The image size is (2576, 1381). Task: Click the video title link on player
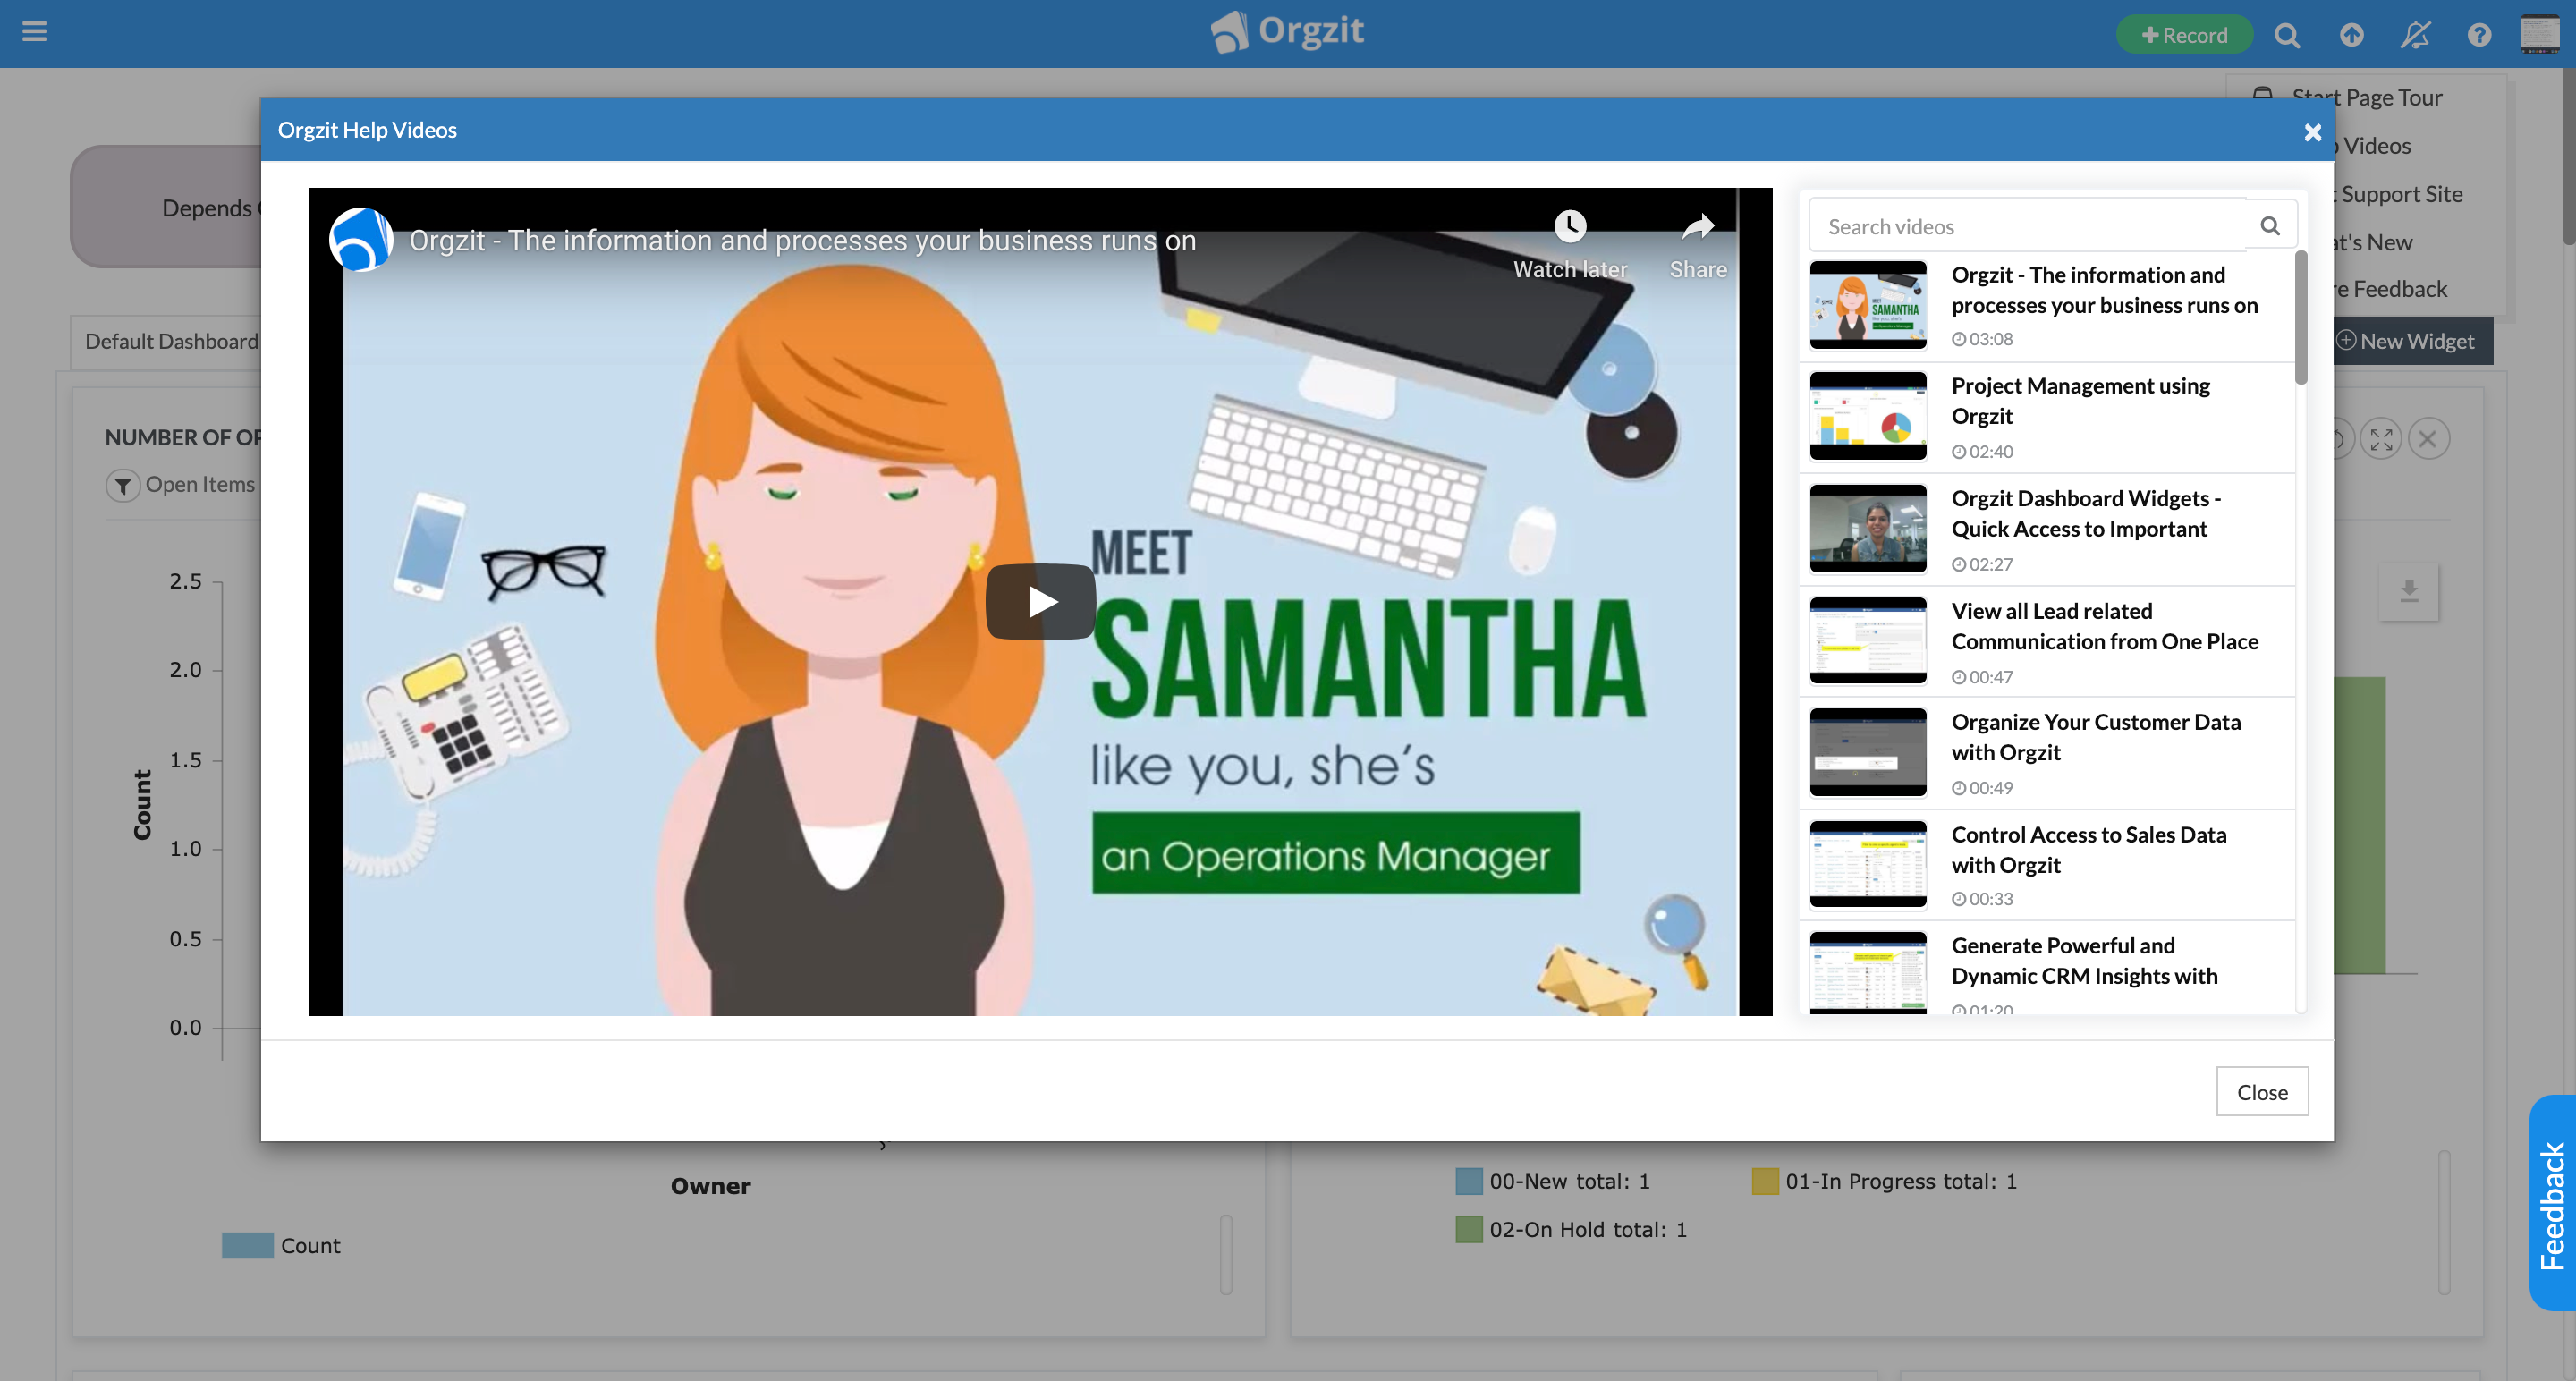tap(802, 241)
